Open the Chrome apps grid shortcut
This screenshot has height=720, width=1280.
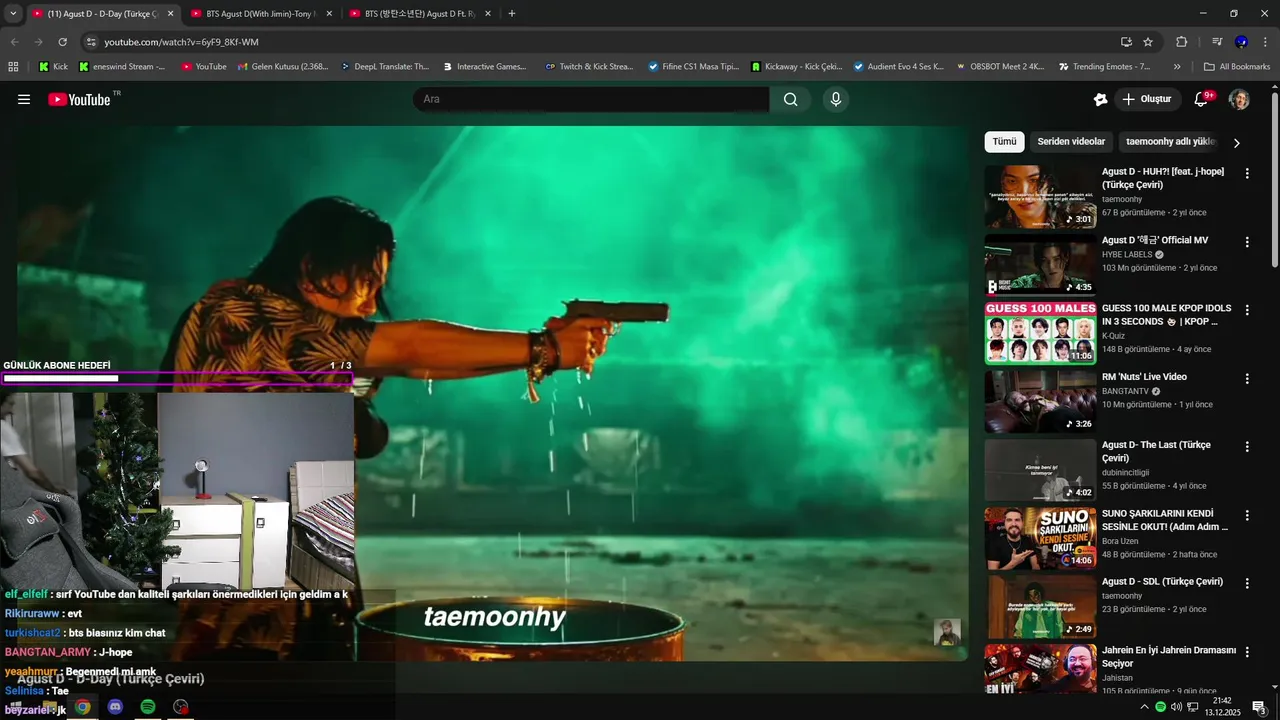(13, 67)
